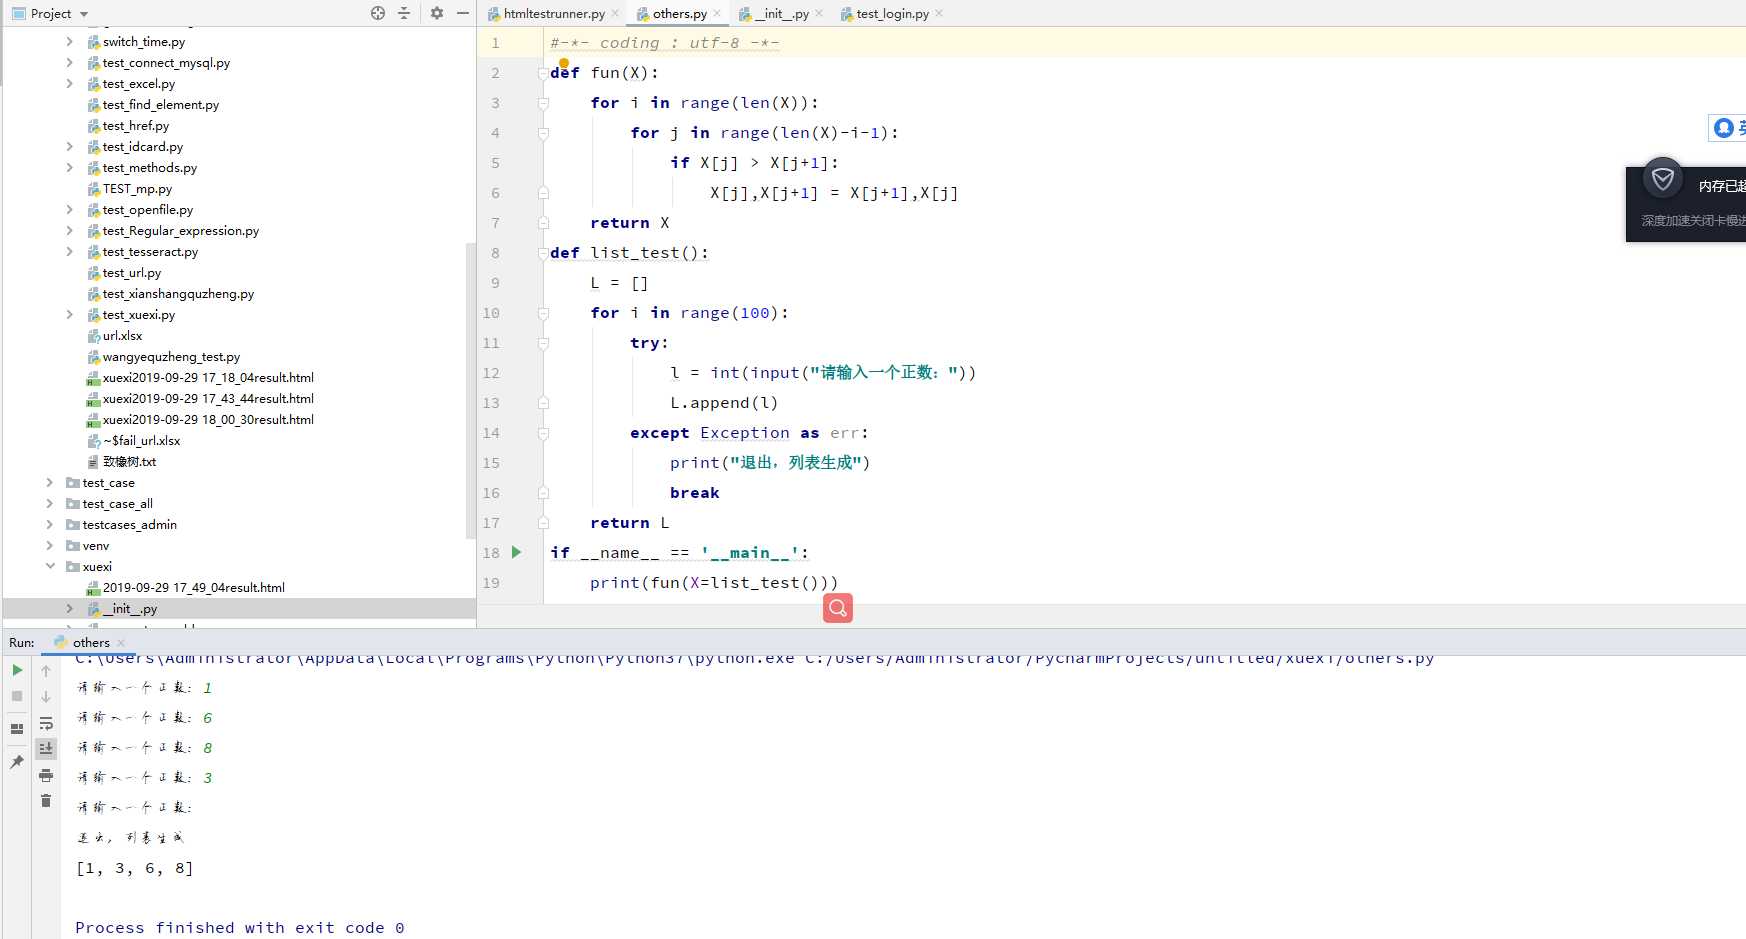1746x939 pixels.
Task: Select test_find_element.py in project tree
Action: point(160,105)
